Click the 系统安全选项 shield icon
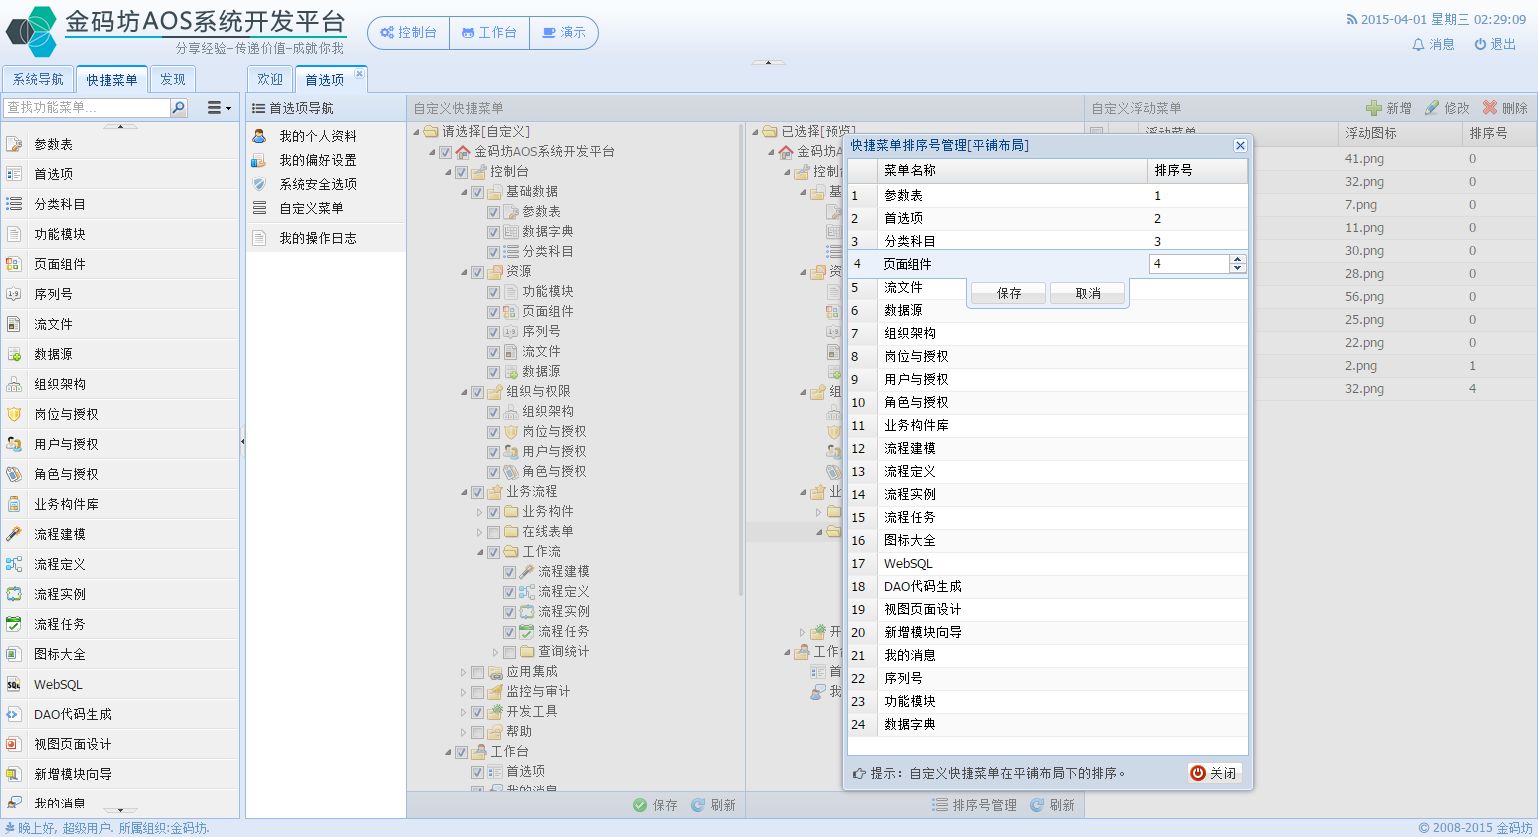Image resolution: width=1538 pixels, height=837 pixels. tap(259, 184)
